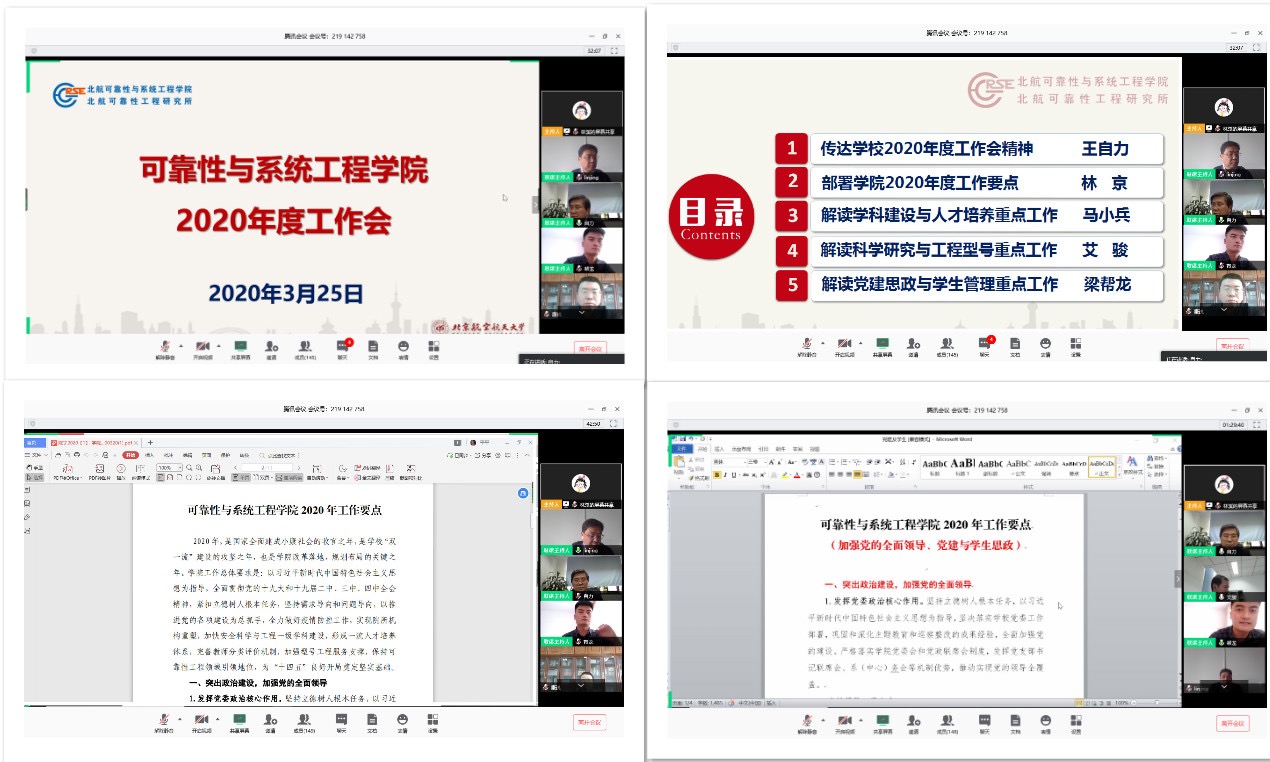Viewport: 1270px width, 762px height.
Task: Open members (145) list in the PDF-sharing meeting
Action: [x=305, y=722]
